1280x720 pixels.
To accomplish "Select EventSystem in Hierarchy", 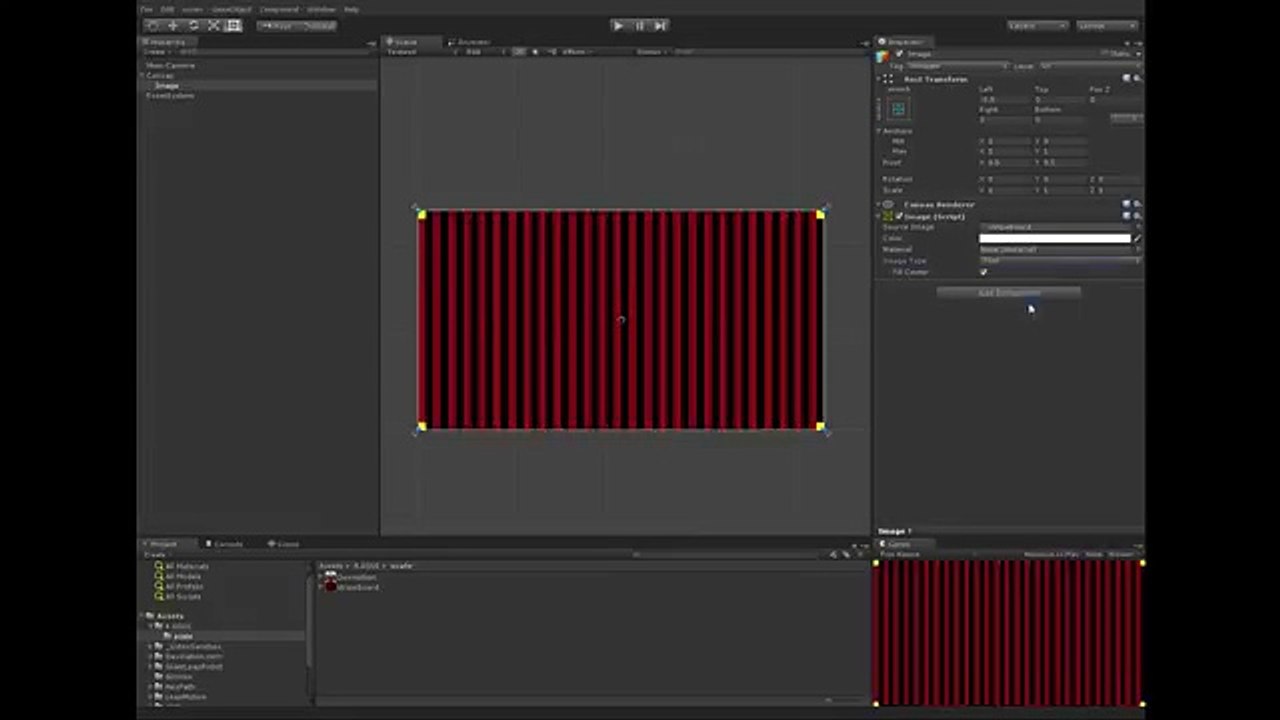I will [x=171, y=96].
